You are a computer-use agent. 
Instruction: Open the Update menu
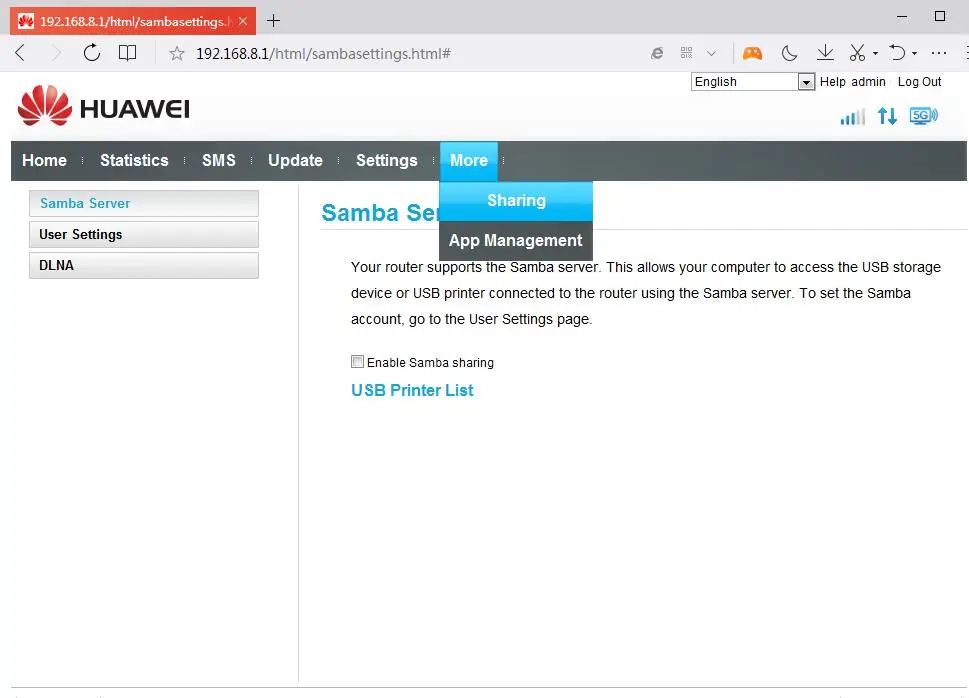[x=295, y=160]
